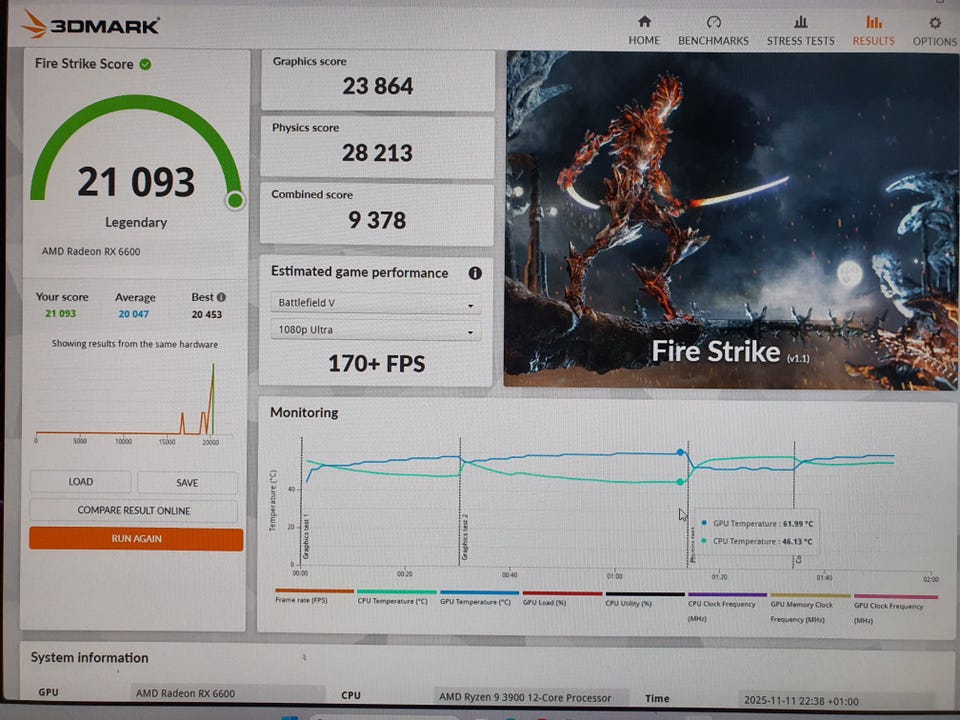Image resolution: width=960 pixels, height=720 pixels.
Task: Select the Results tab
Action: click(874, 31)
